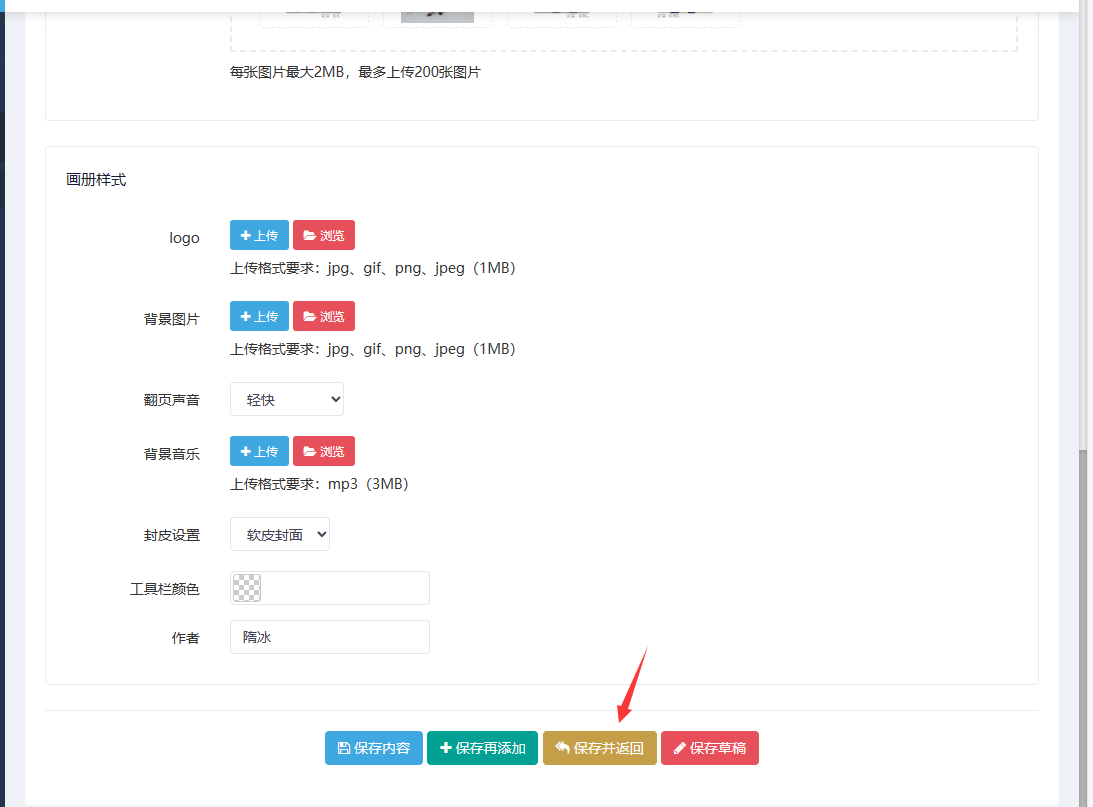The width and height of the screenshot is (1093, 807).
Task: Focus the 作者 field containing 隋冰
Action: pyautogui.click(x=330, y=637)
